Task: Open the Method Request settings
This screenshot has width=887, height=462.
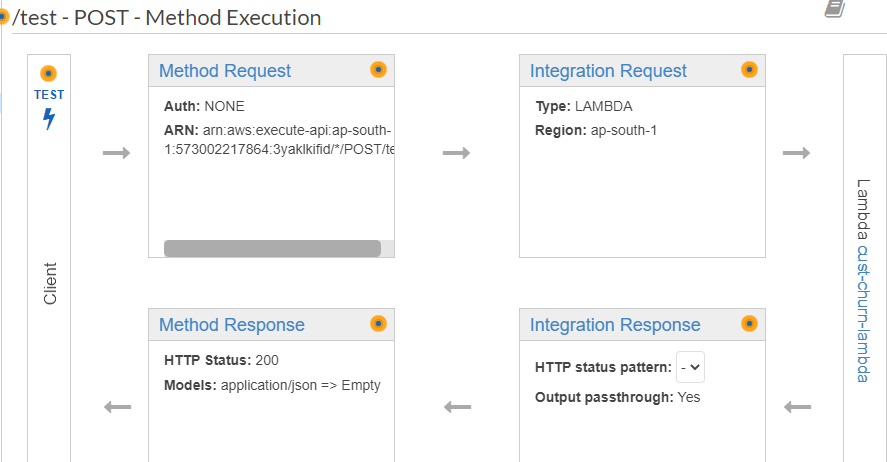Action: pos(225,71)
